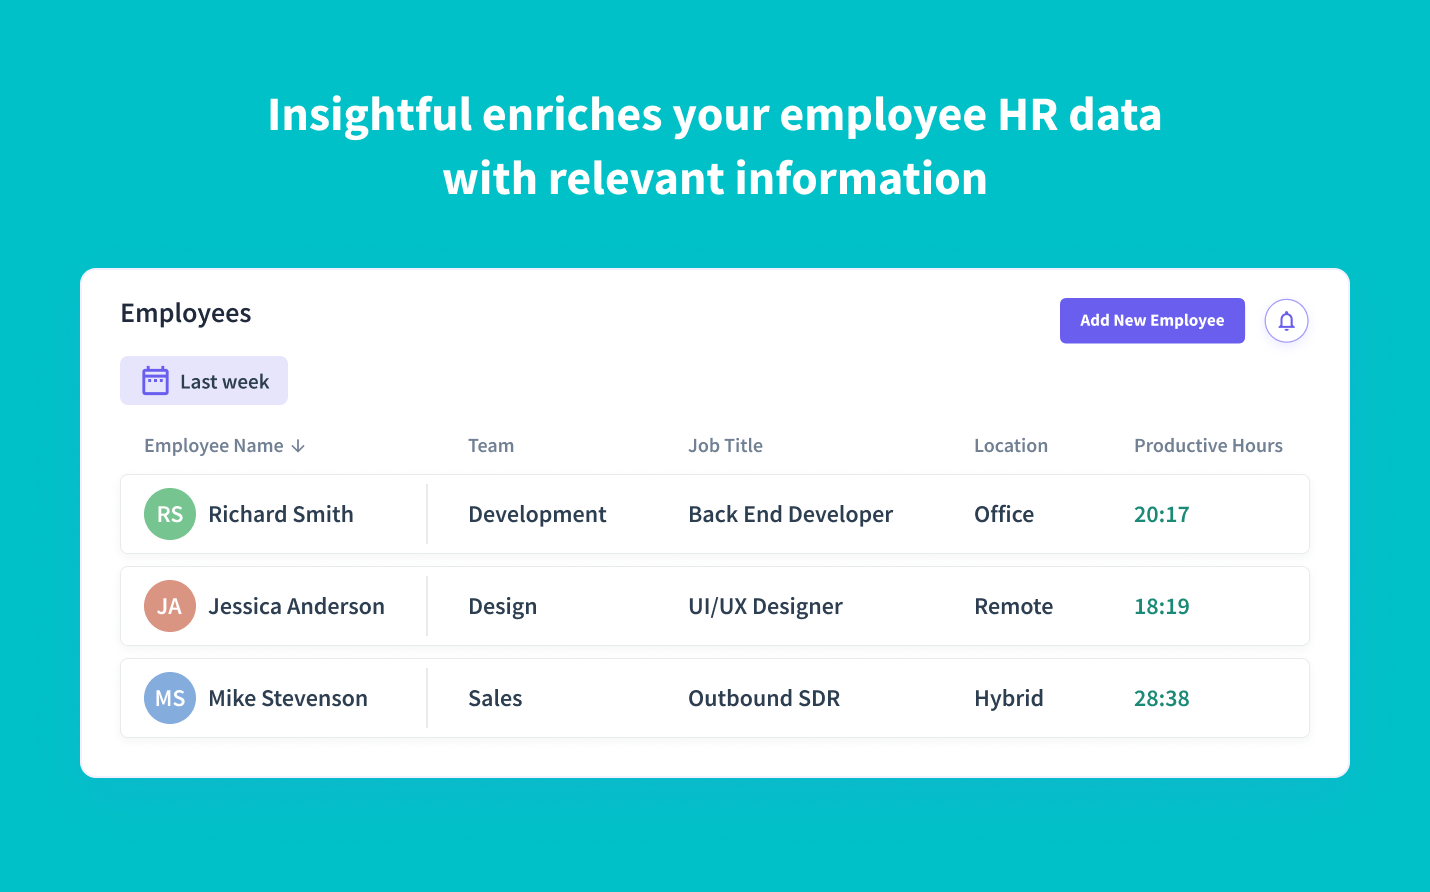Open the Team column header
This screenshot has width=1430, height=892.
tap(490, 445)
